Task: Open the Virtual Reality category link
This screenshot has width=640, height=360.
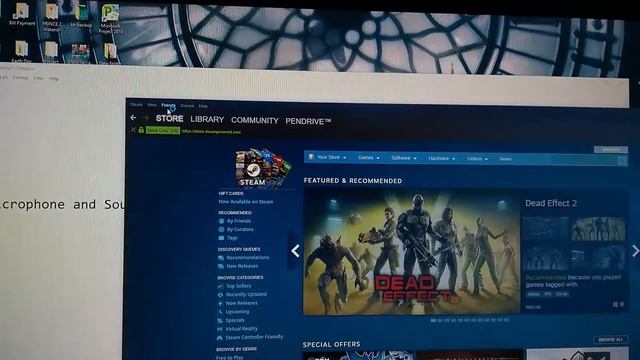Action: (242, 329)
